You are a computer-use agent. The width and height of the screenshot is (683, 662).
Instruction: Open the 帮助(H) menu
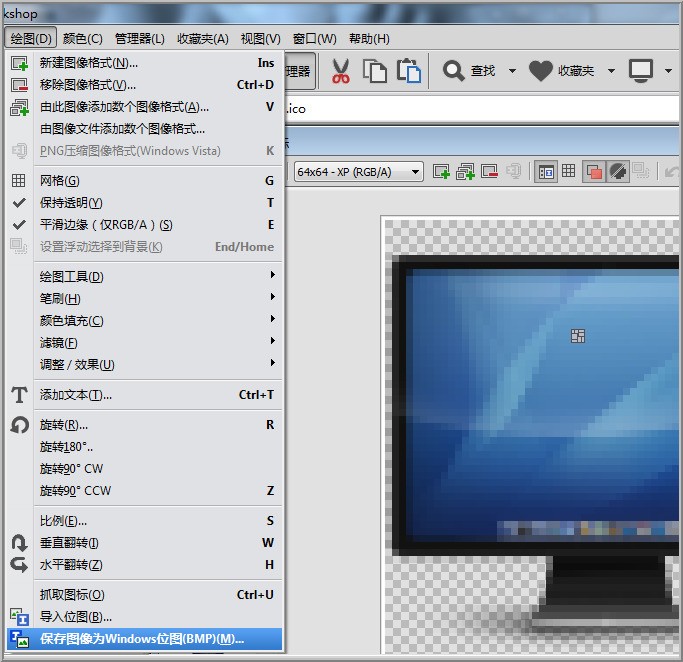pyautogui.click(x=369, y=38)
